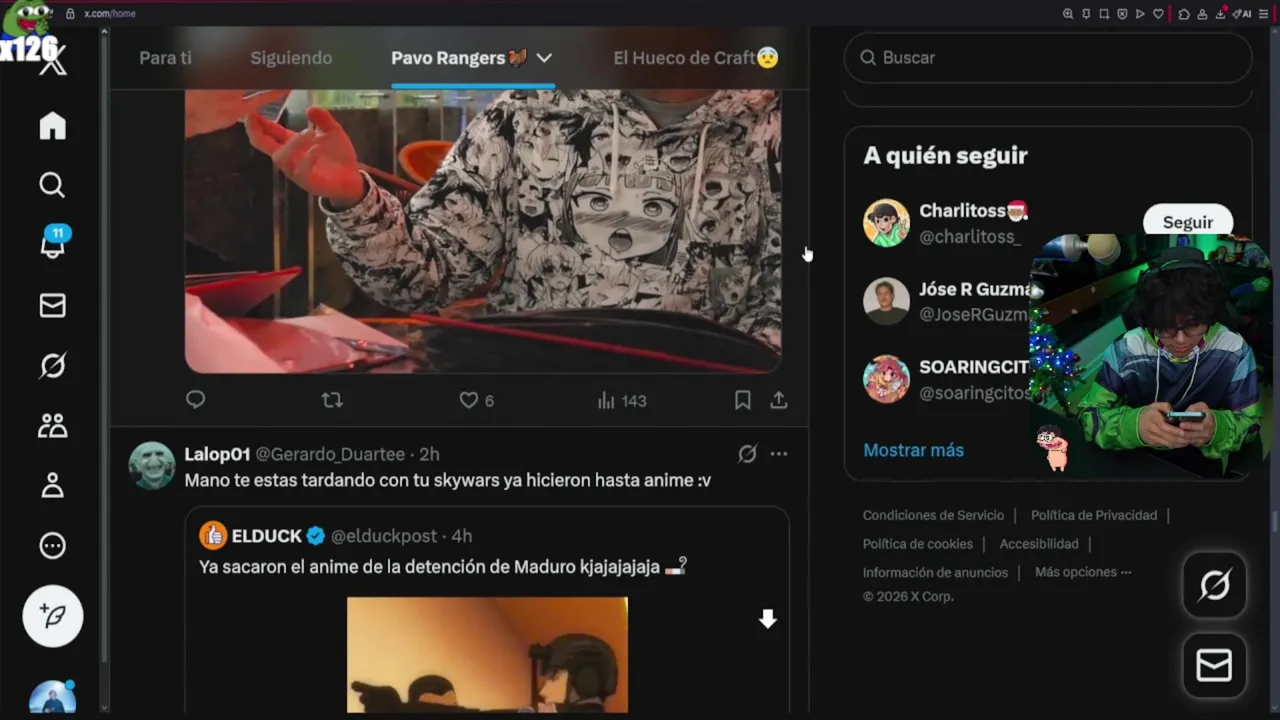Viewport: 1280px width, 720px height.
Task: Open ELDUCK quoted post media thumbnail
Action: 487,655
